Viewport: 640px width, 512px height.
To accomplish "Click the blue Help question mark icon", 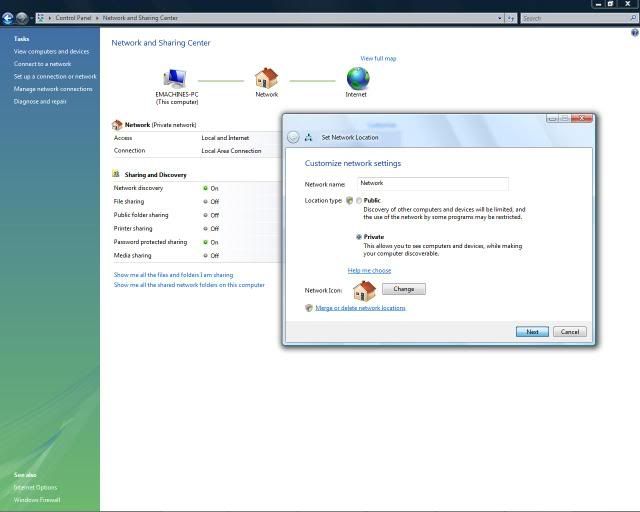I will point(634,33).
